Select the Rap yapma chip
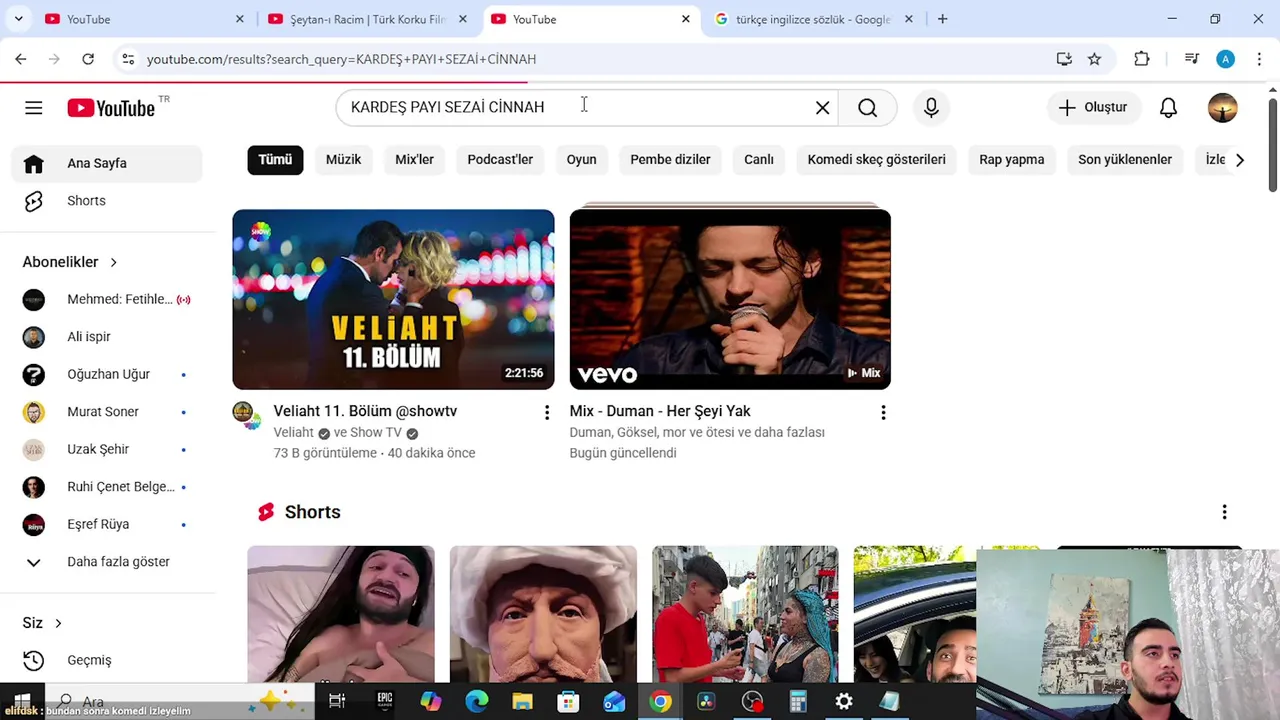1280x720 pixels. [x=1011, y=159]
